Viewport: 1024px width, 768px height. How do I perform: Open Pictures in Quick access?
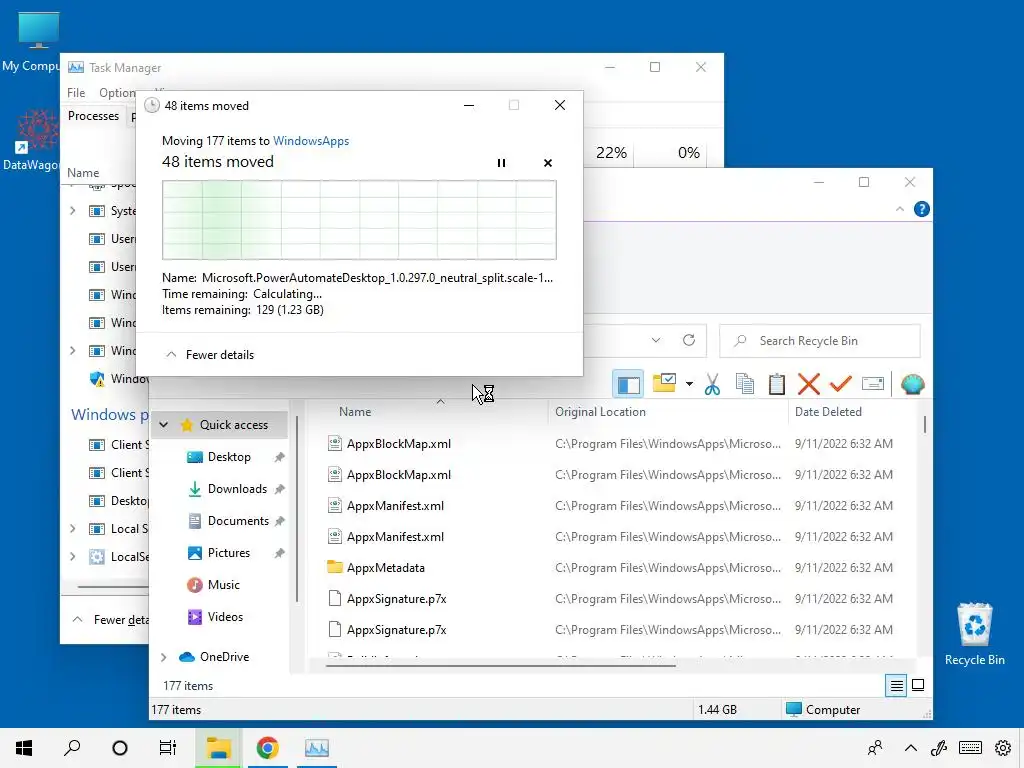tap(228, 553)
